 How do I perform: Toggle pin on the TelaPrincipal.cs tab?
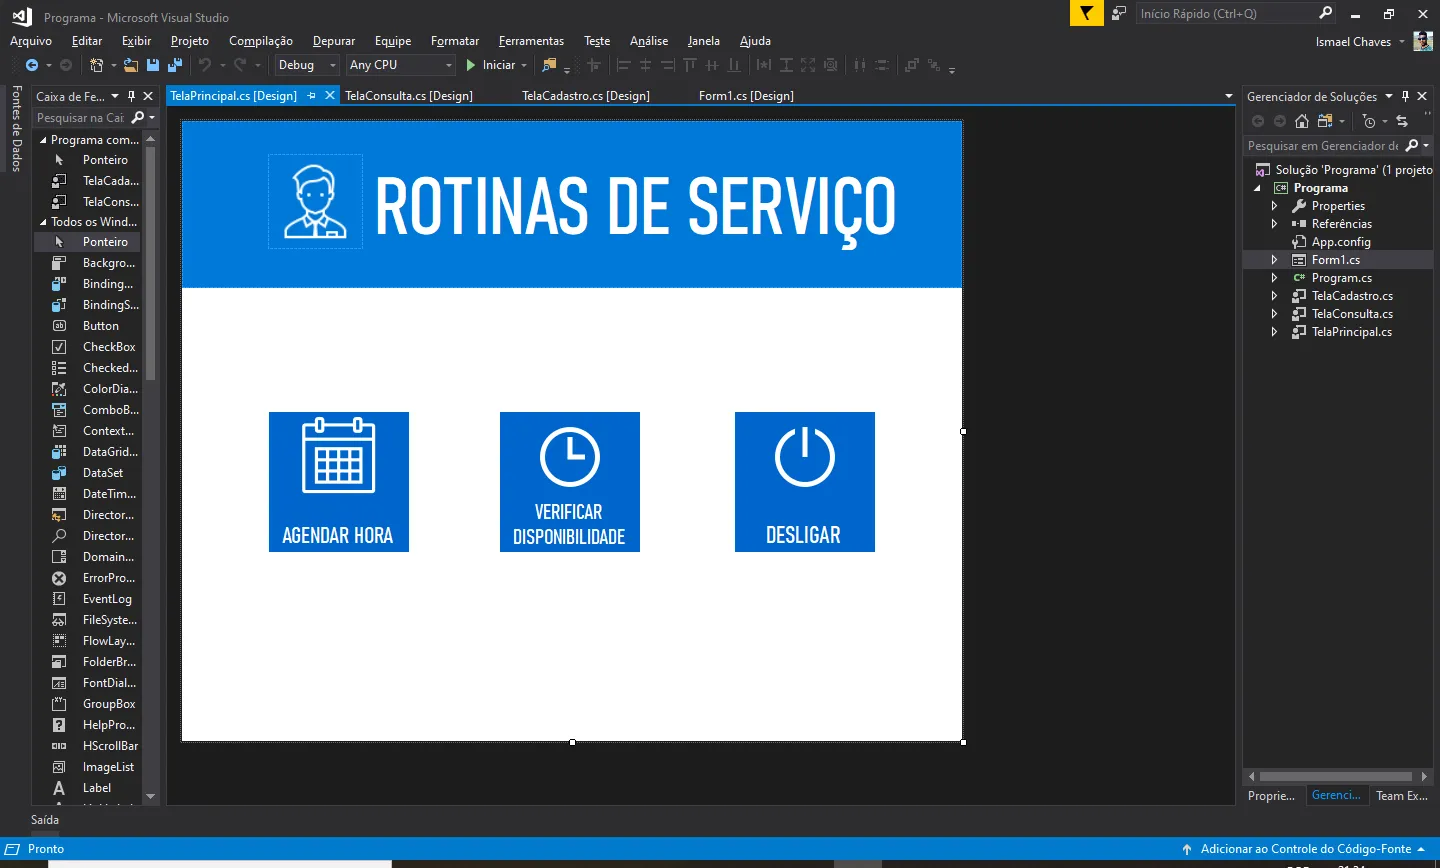pyautogui.click(x=312, y=96)
